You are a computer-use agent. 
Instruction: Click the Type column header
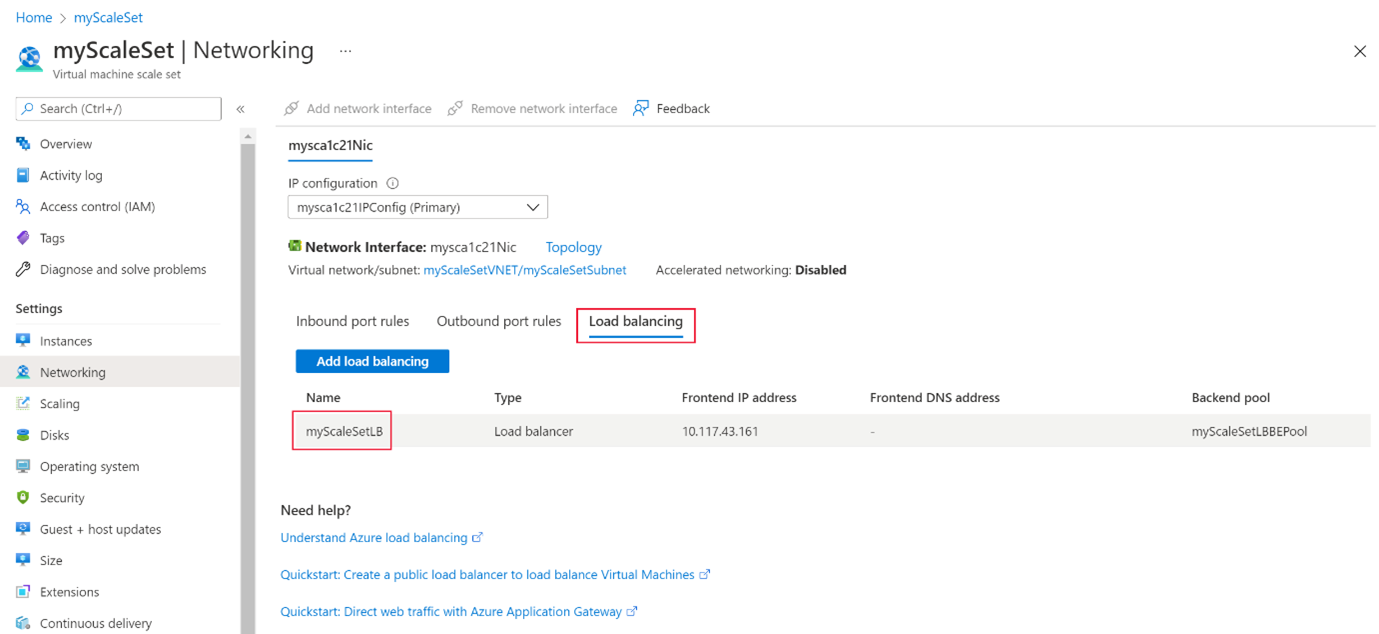(508, 398)
